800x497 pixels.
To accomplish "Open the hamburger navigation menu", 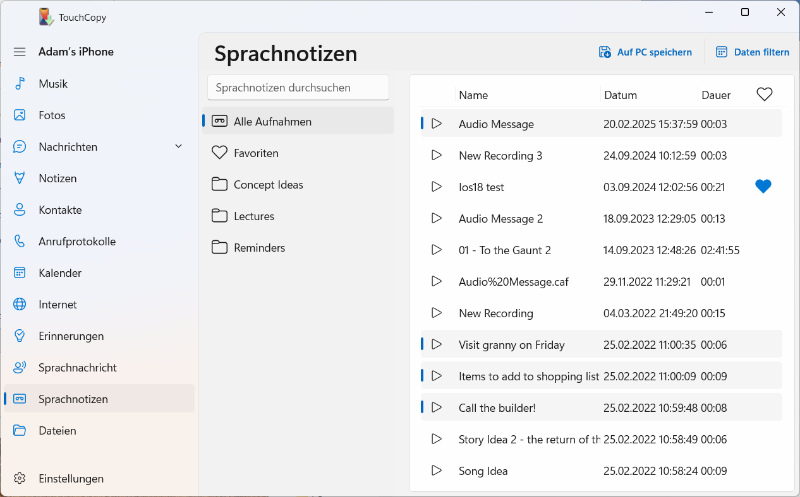I will pyautogui.click(x=19, y=52).
